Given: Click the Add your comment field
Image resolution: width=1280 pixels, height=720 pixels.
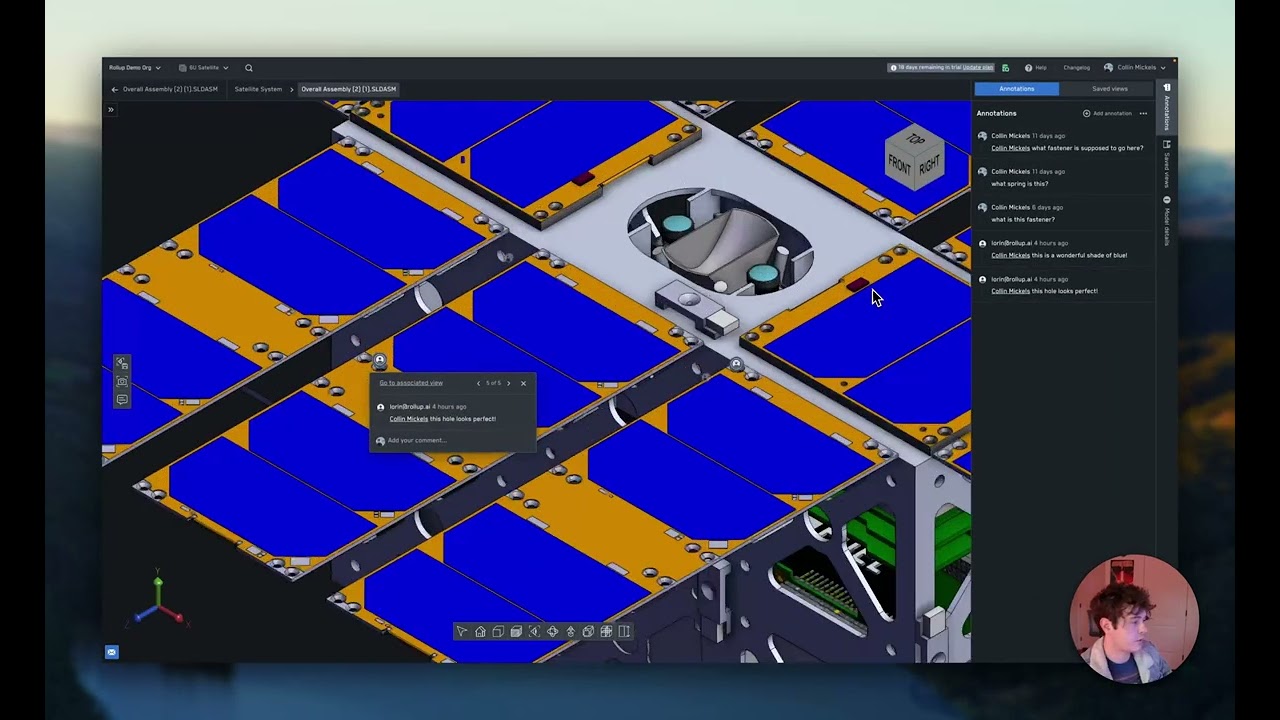Looking at the screenshot, I should 452,441.
